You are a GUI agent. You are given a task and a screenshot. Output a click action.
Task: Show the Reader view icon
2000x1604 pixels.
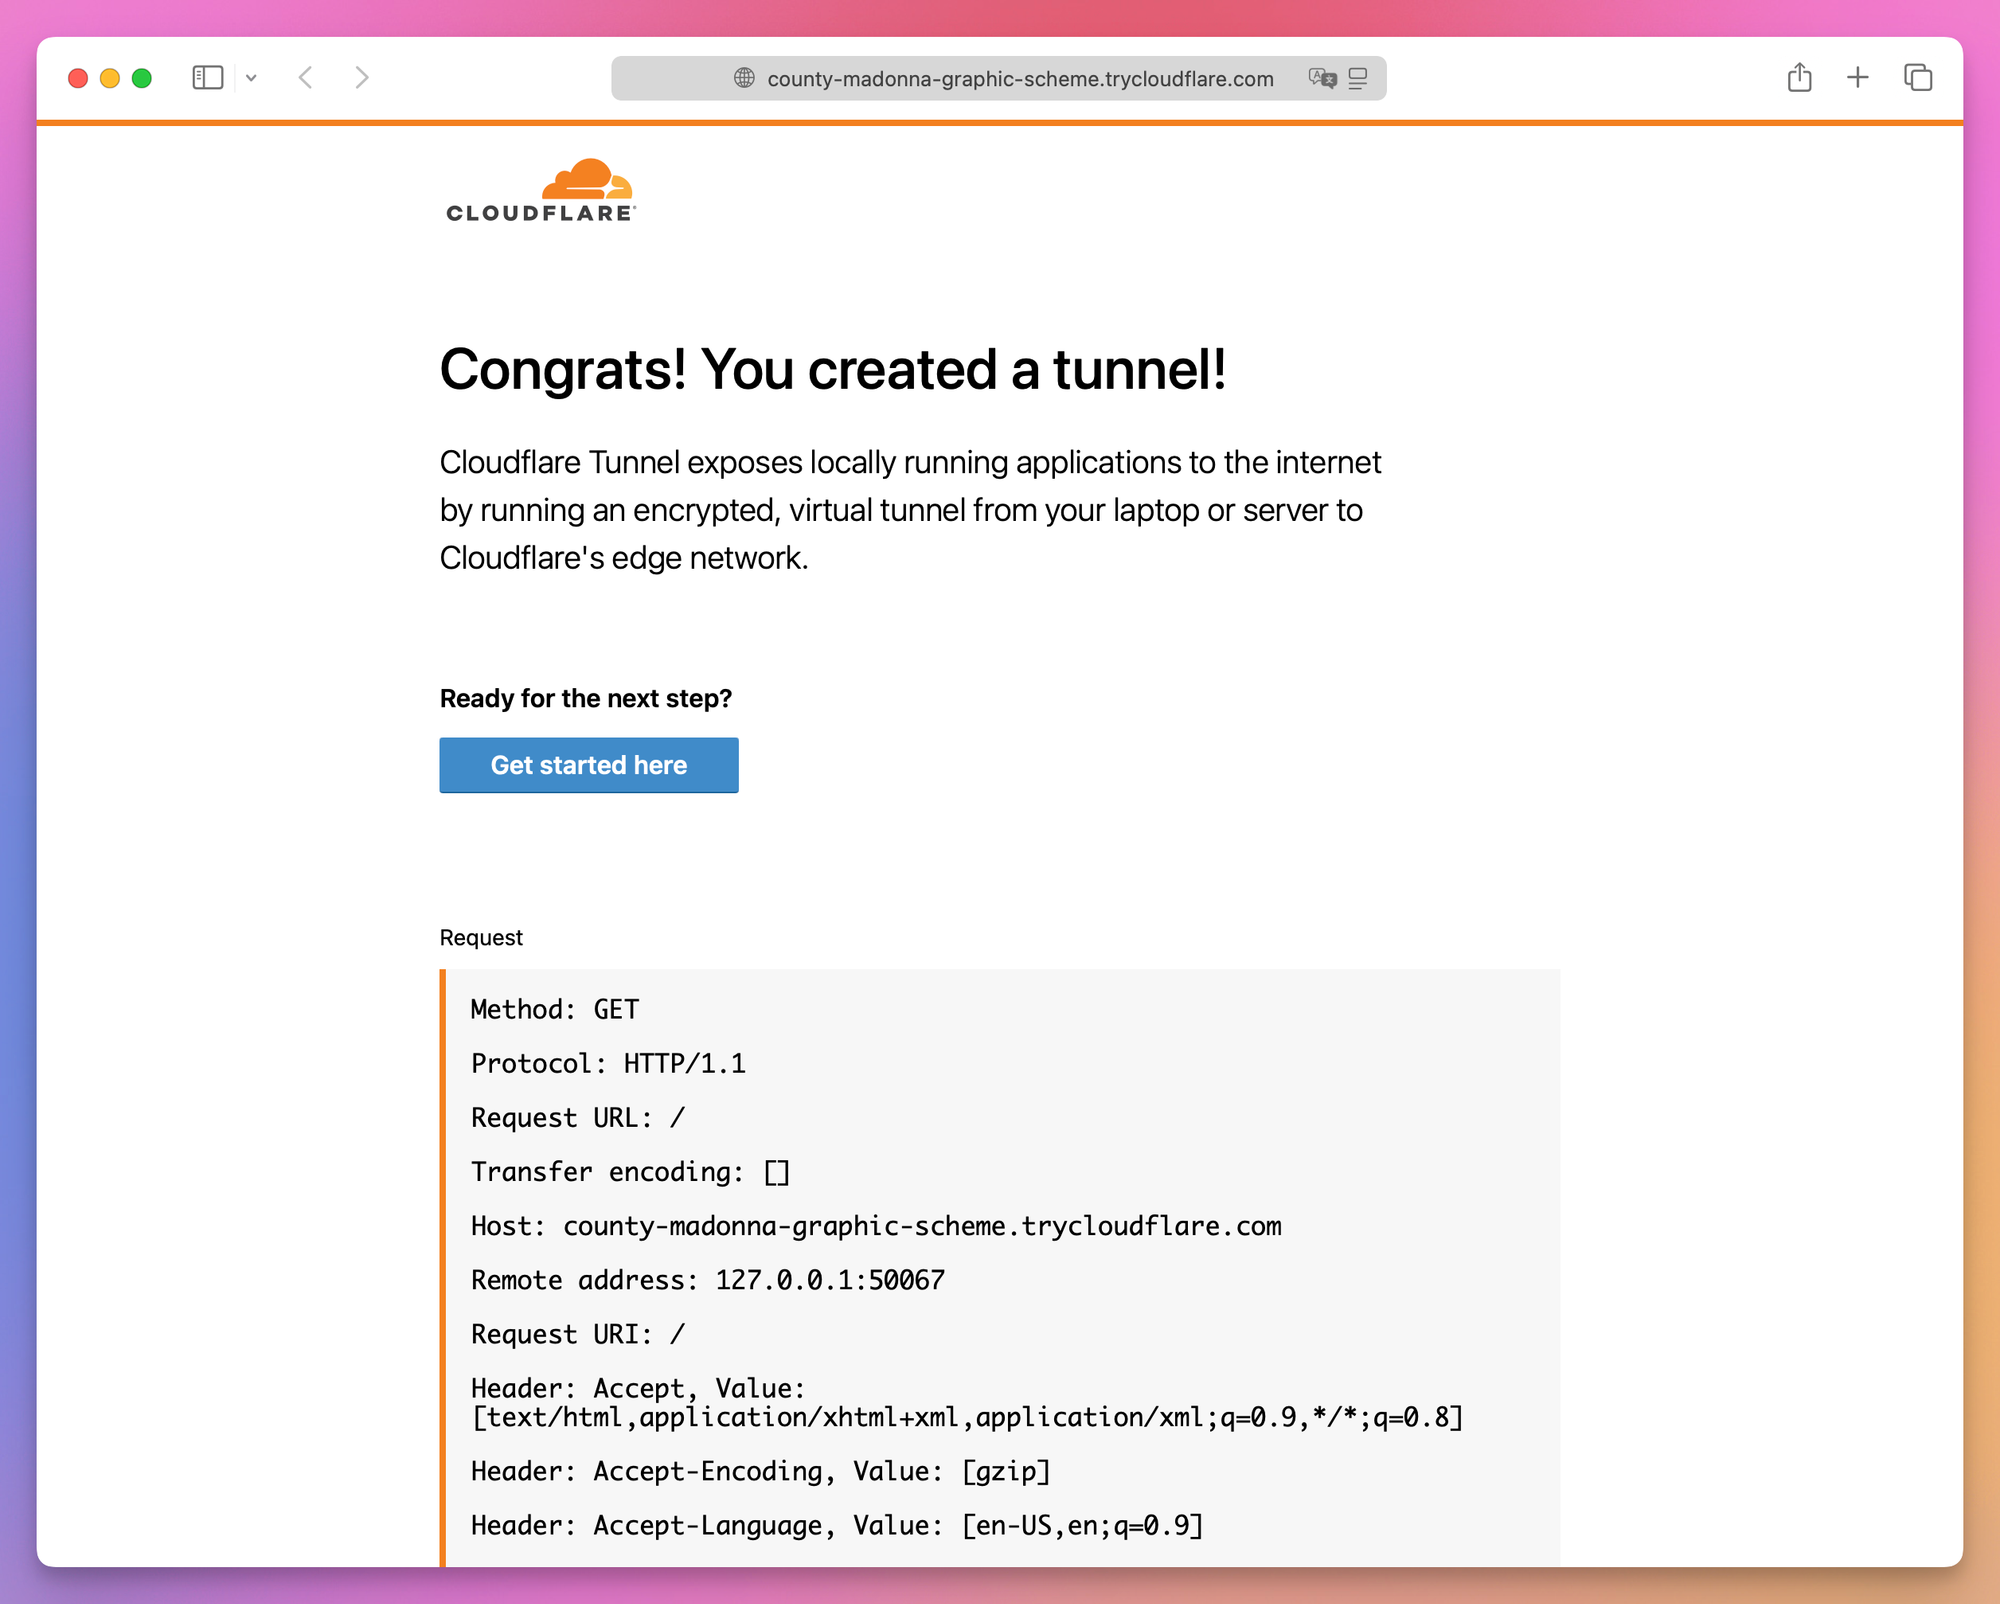(x=1358, y=78)
